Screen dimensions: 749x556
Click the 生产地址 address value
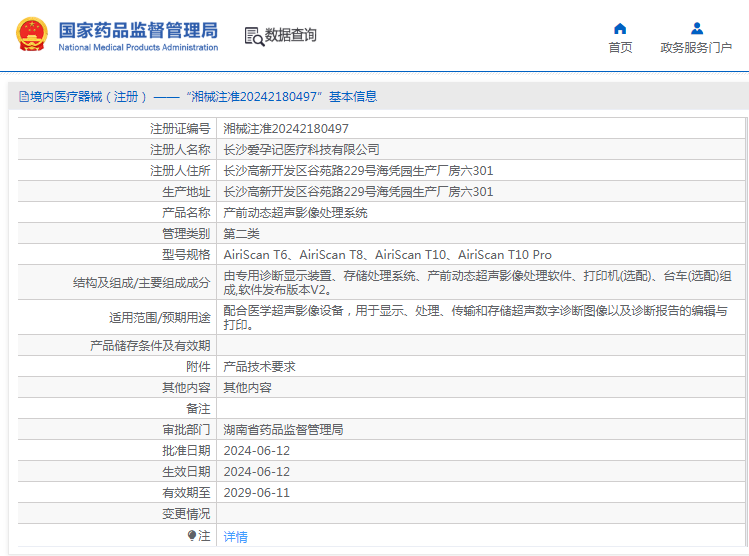click(x=358, y=192)
